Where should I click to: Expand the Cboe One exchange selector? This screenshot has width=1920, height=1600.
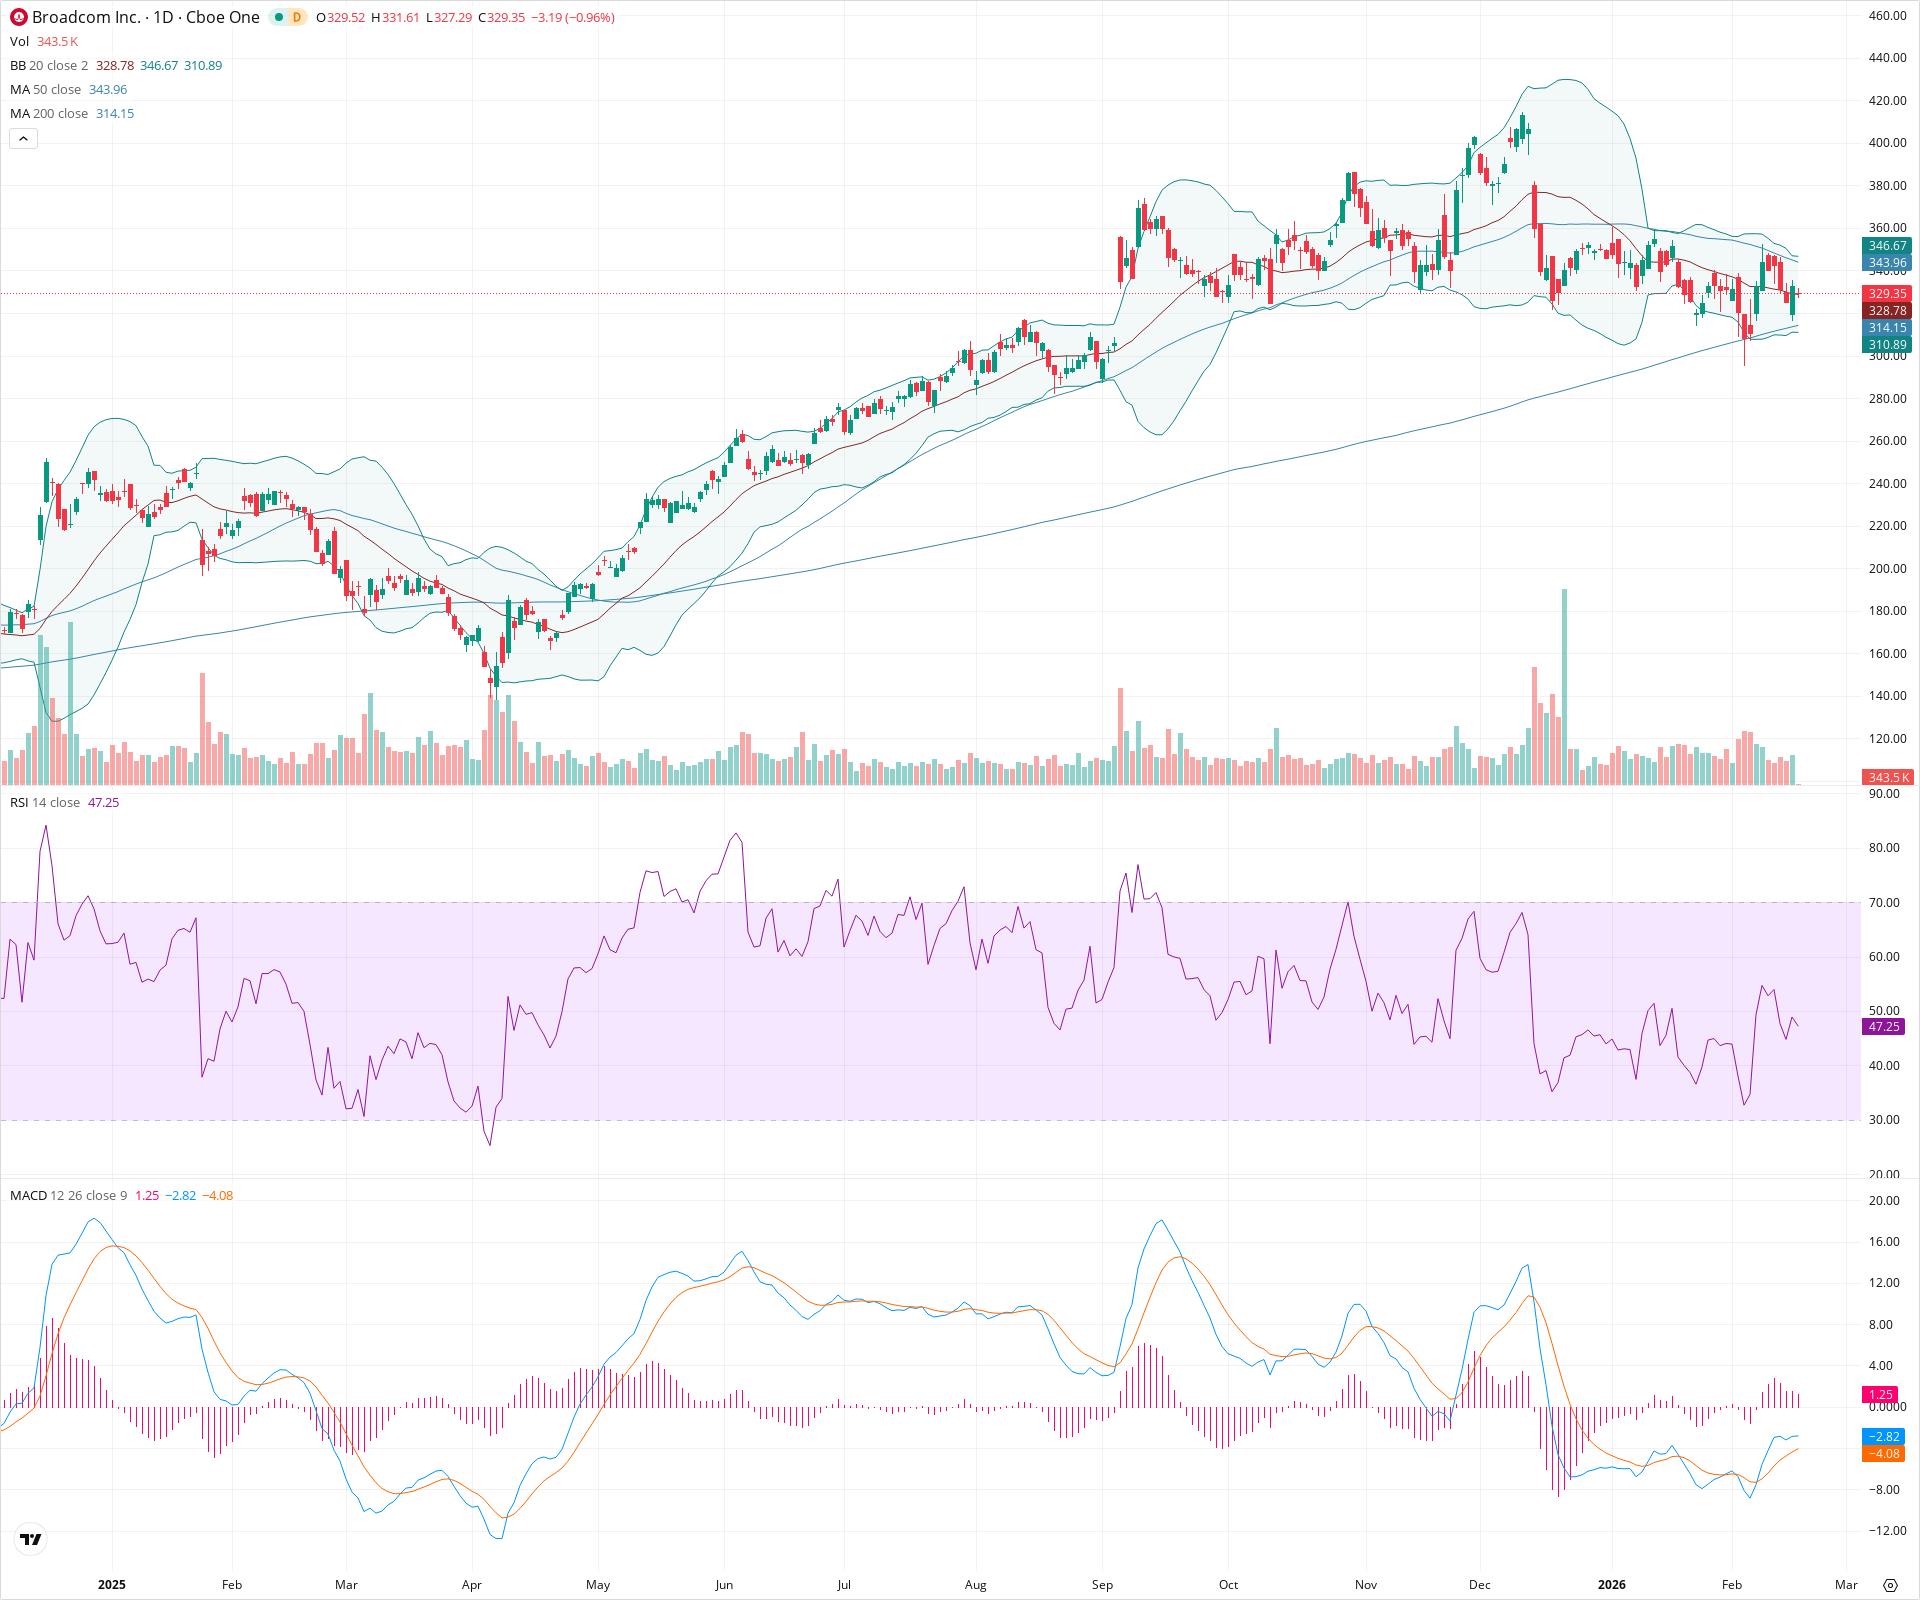(x=224, y=17)
